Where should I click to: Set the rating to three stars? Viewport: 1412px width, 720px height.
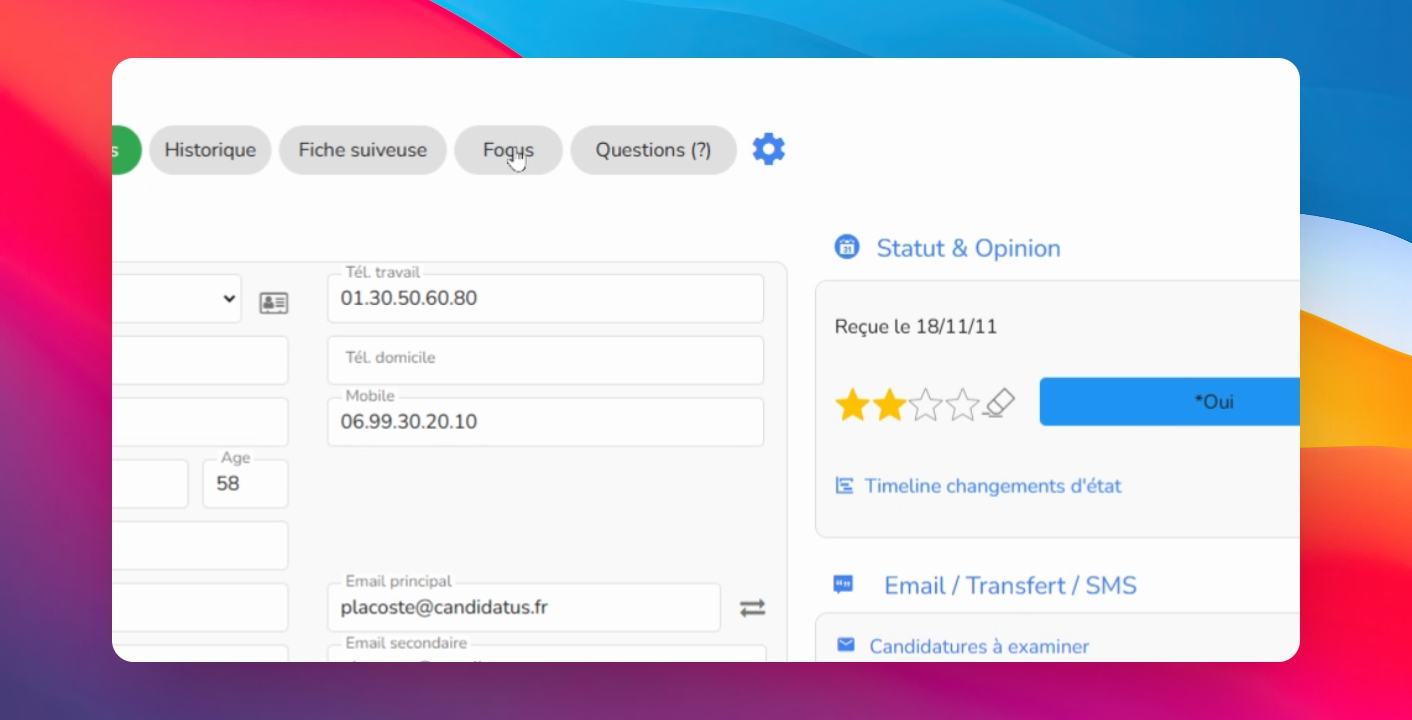(926, 405)
